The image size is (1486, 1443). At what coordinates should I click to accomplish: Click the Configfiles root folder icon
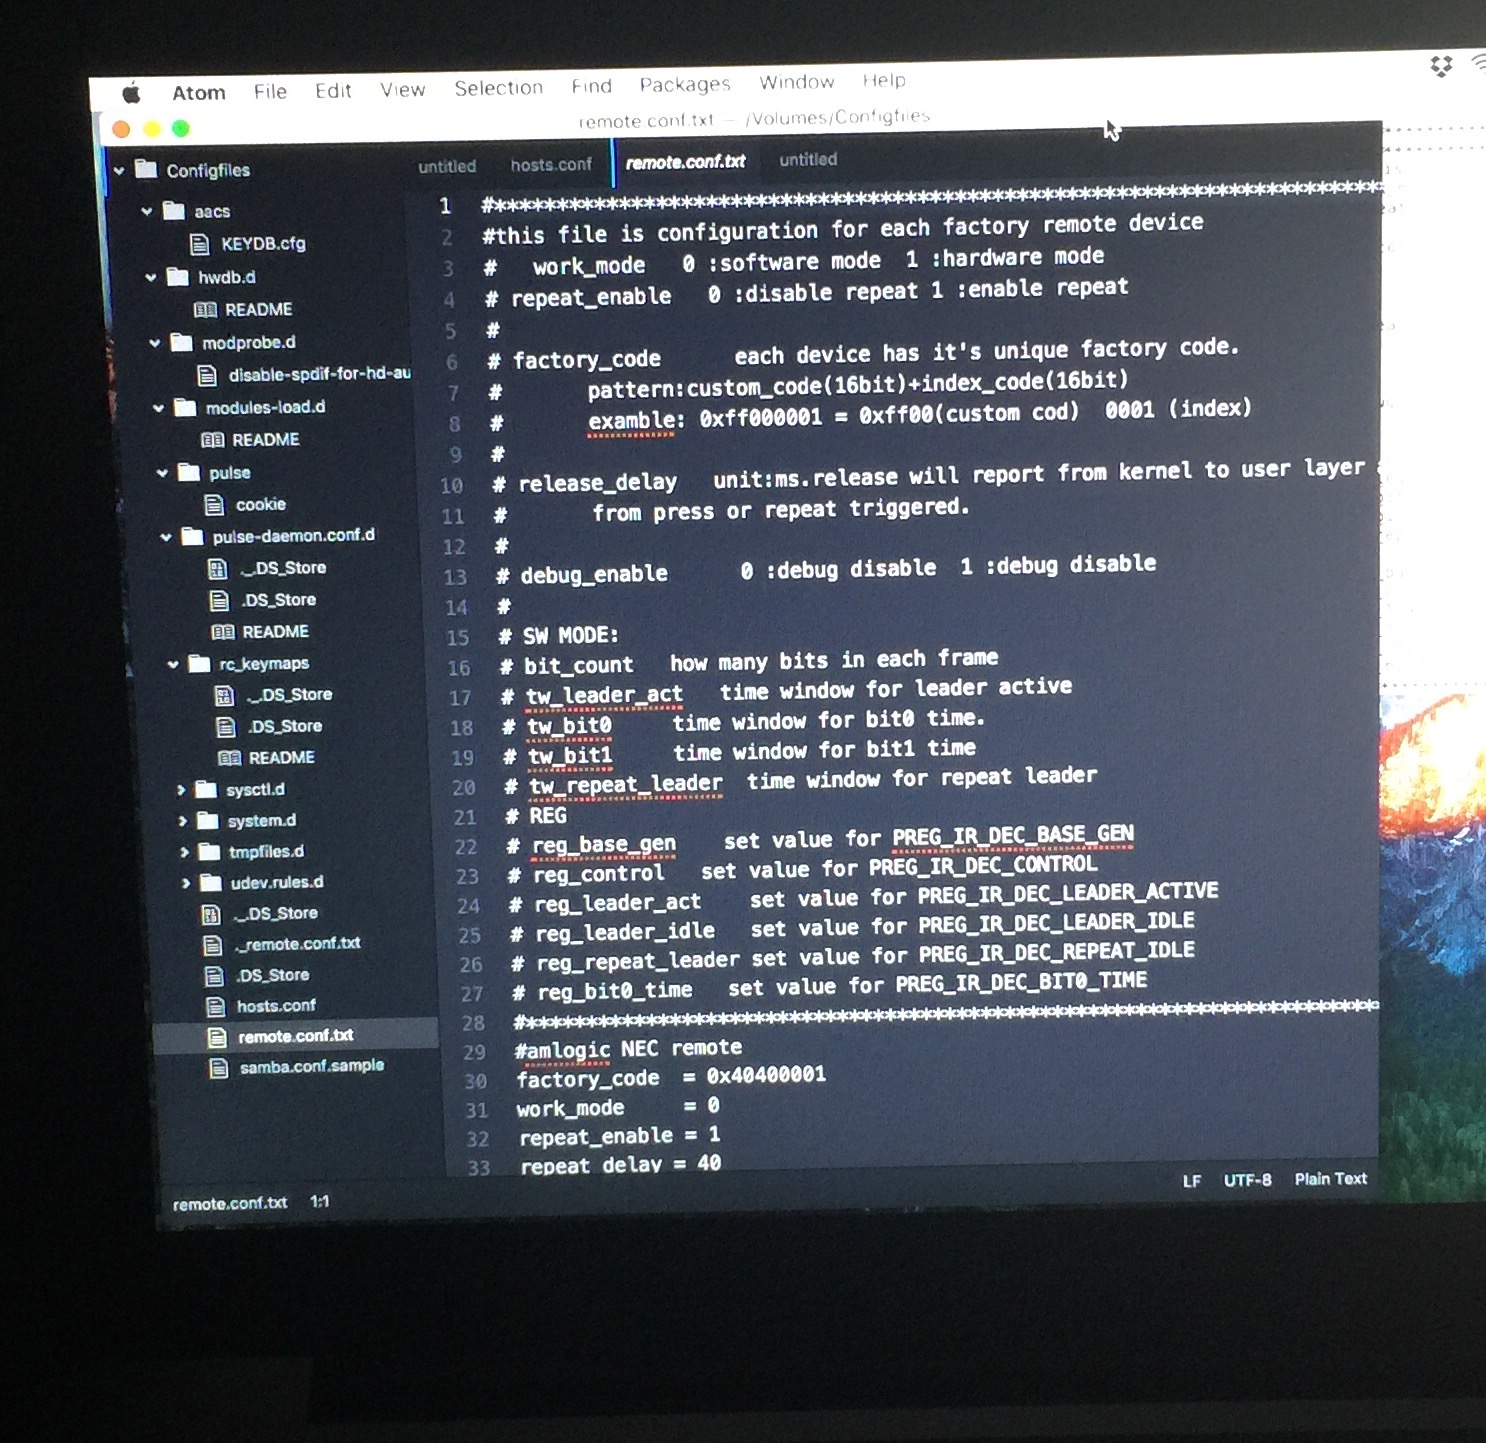pos(146,169)
